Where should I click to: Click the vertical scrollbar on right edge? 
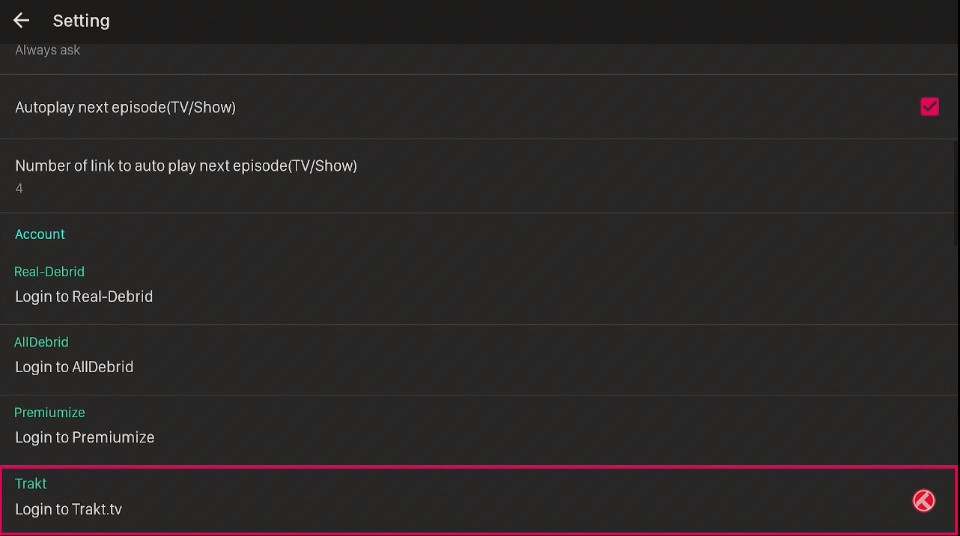(x=957, y=193)
